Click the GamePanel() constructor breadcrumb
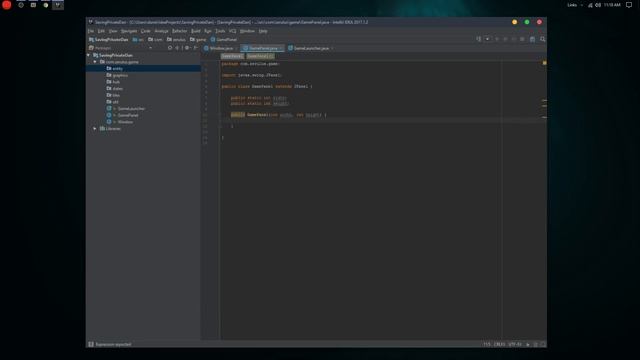The width and height of the screenshot is (640, 360). [260, 56]
